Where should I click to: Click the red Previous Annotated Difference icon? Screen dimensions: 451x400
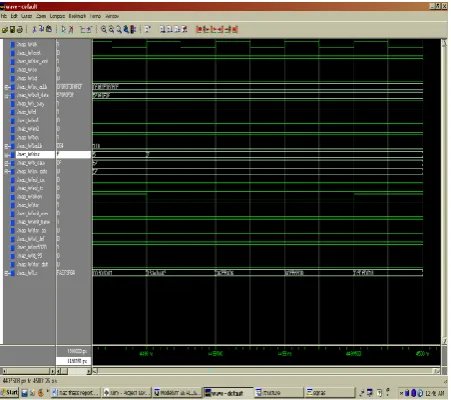click(206, 30)
